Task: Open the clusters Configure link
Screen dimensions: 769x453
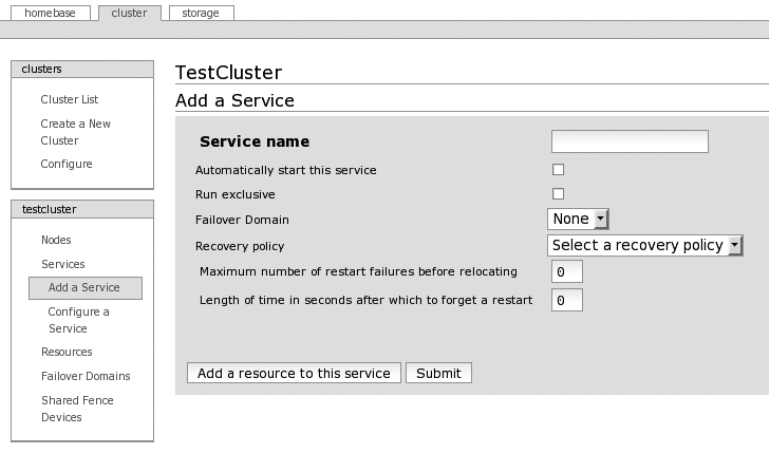Action: (66, 163)
